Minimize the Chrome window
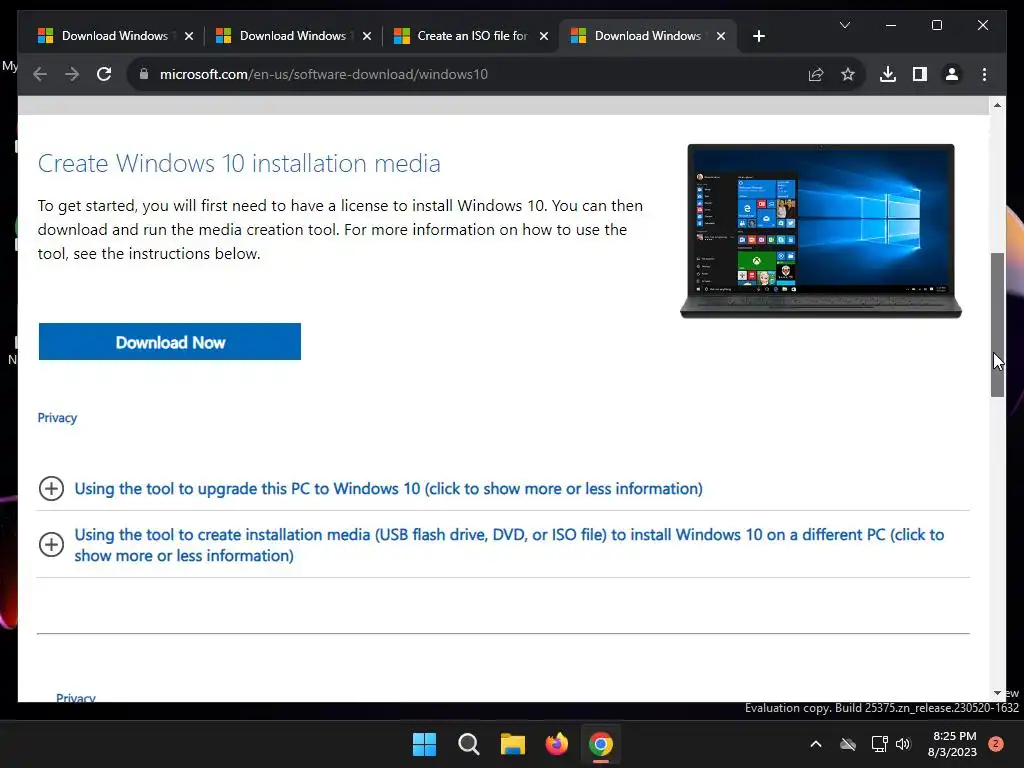The height and width of the screenshot is (768, 1024). click(891, 25)
